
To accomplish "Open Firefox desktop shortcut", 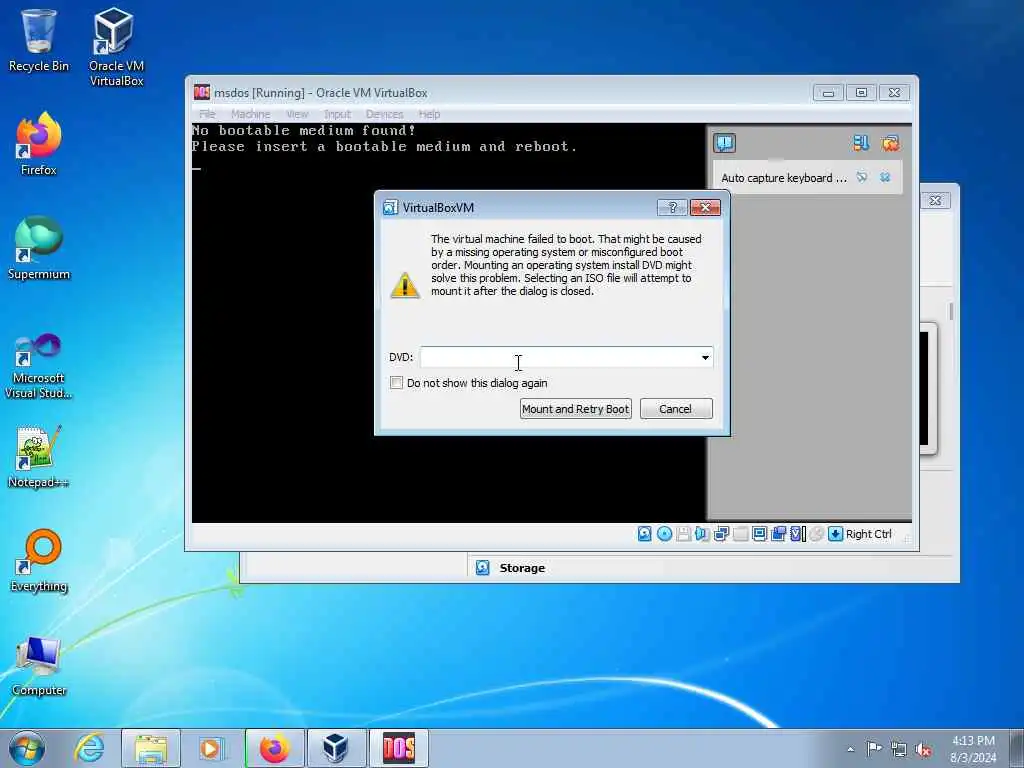I will [x=39, y=144].
